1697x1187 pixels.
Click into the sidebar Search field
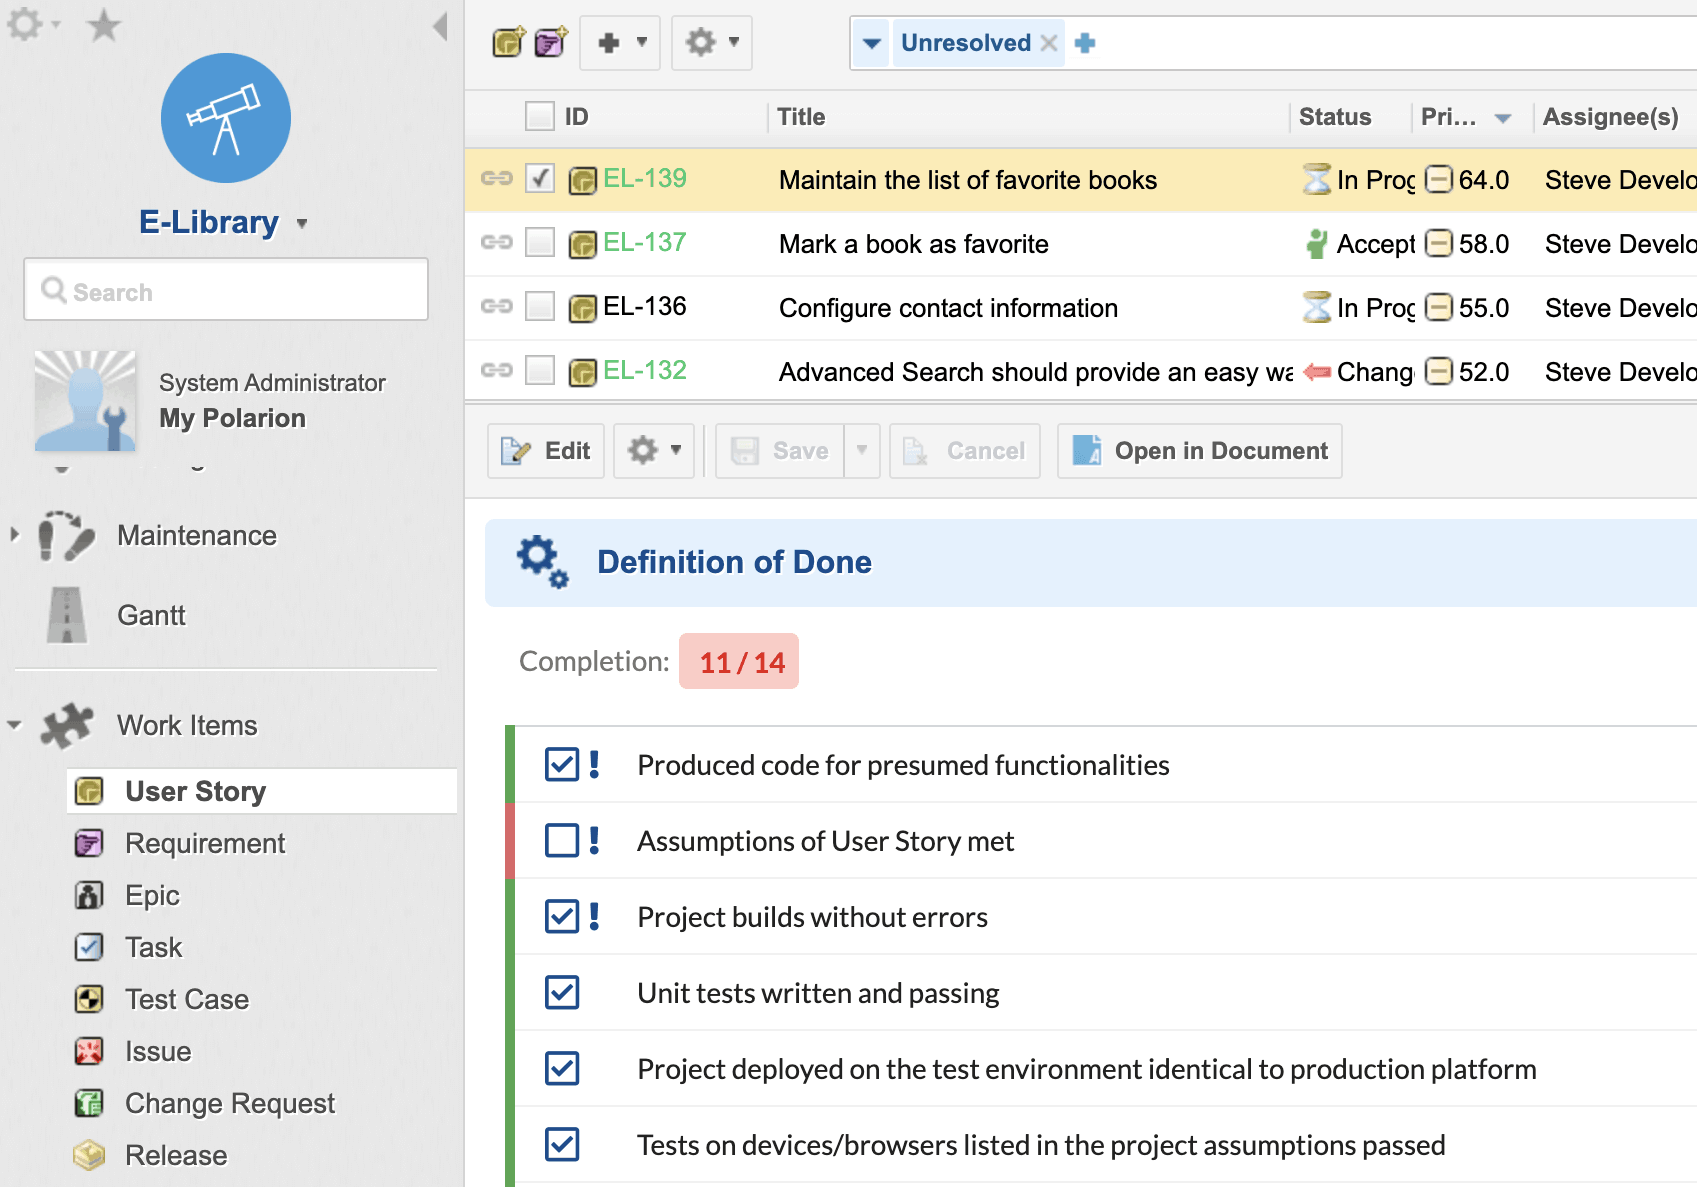coord(226,291)
